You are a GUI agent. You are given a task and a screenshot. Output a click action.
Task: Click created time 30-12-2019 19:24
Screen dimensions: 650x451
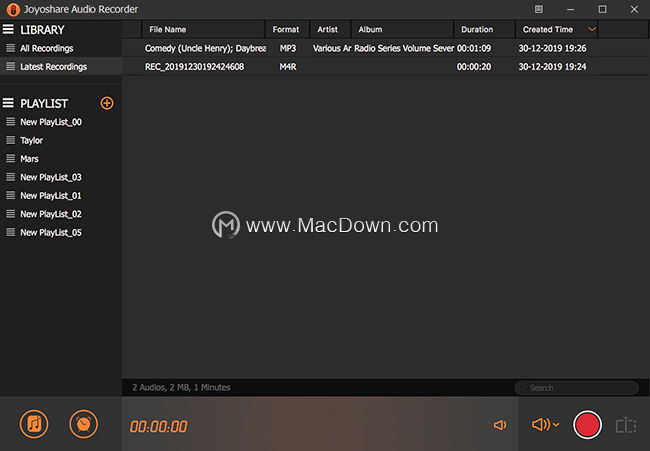[x=552, y=67]
